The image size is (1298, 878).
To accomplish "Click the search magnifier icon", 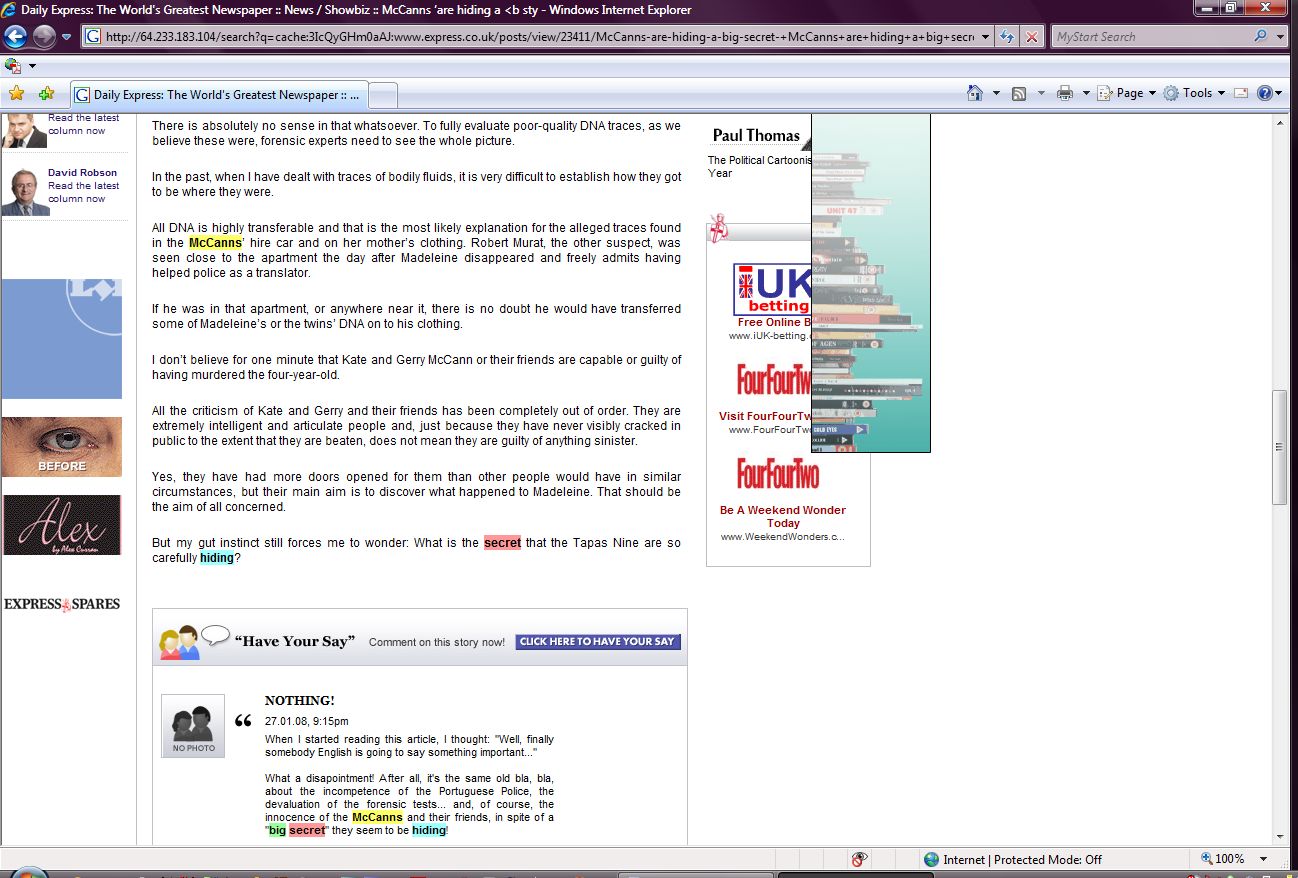I will click(x=1260, y=37).
